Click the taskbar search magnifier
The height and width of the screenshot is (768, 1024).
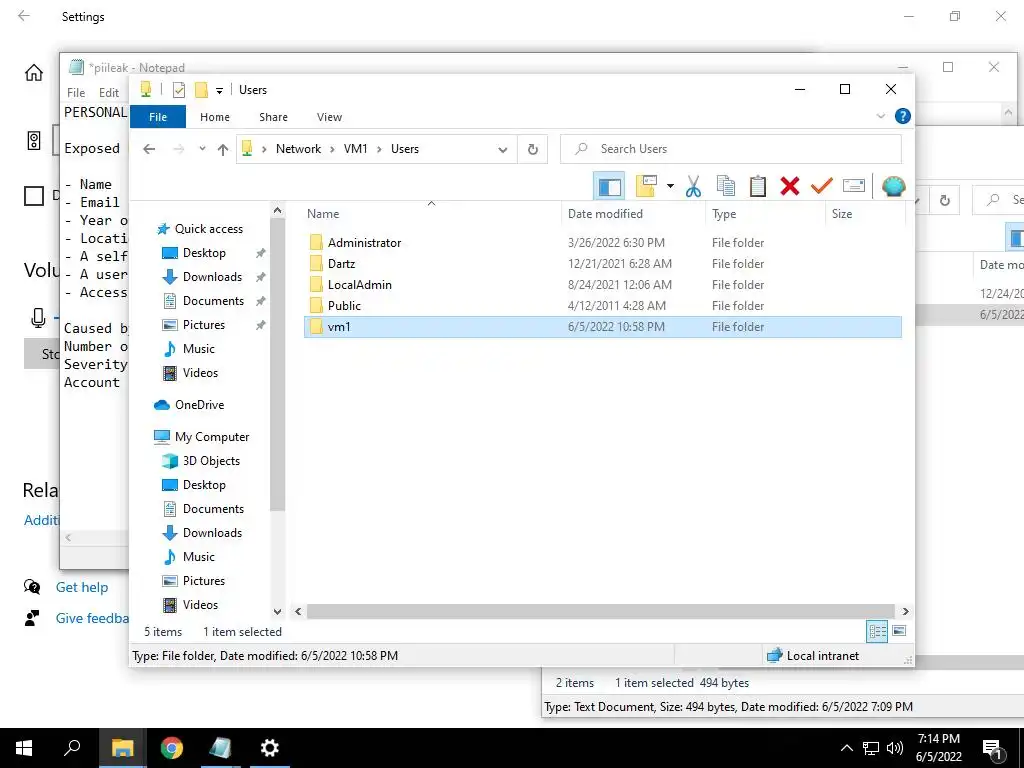pyautogui.click(x=72, y=748)
